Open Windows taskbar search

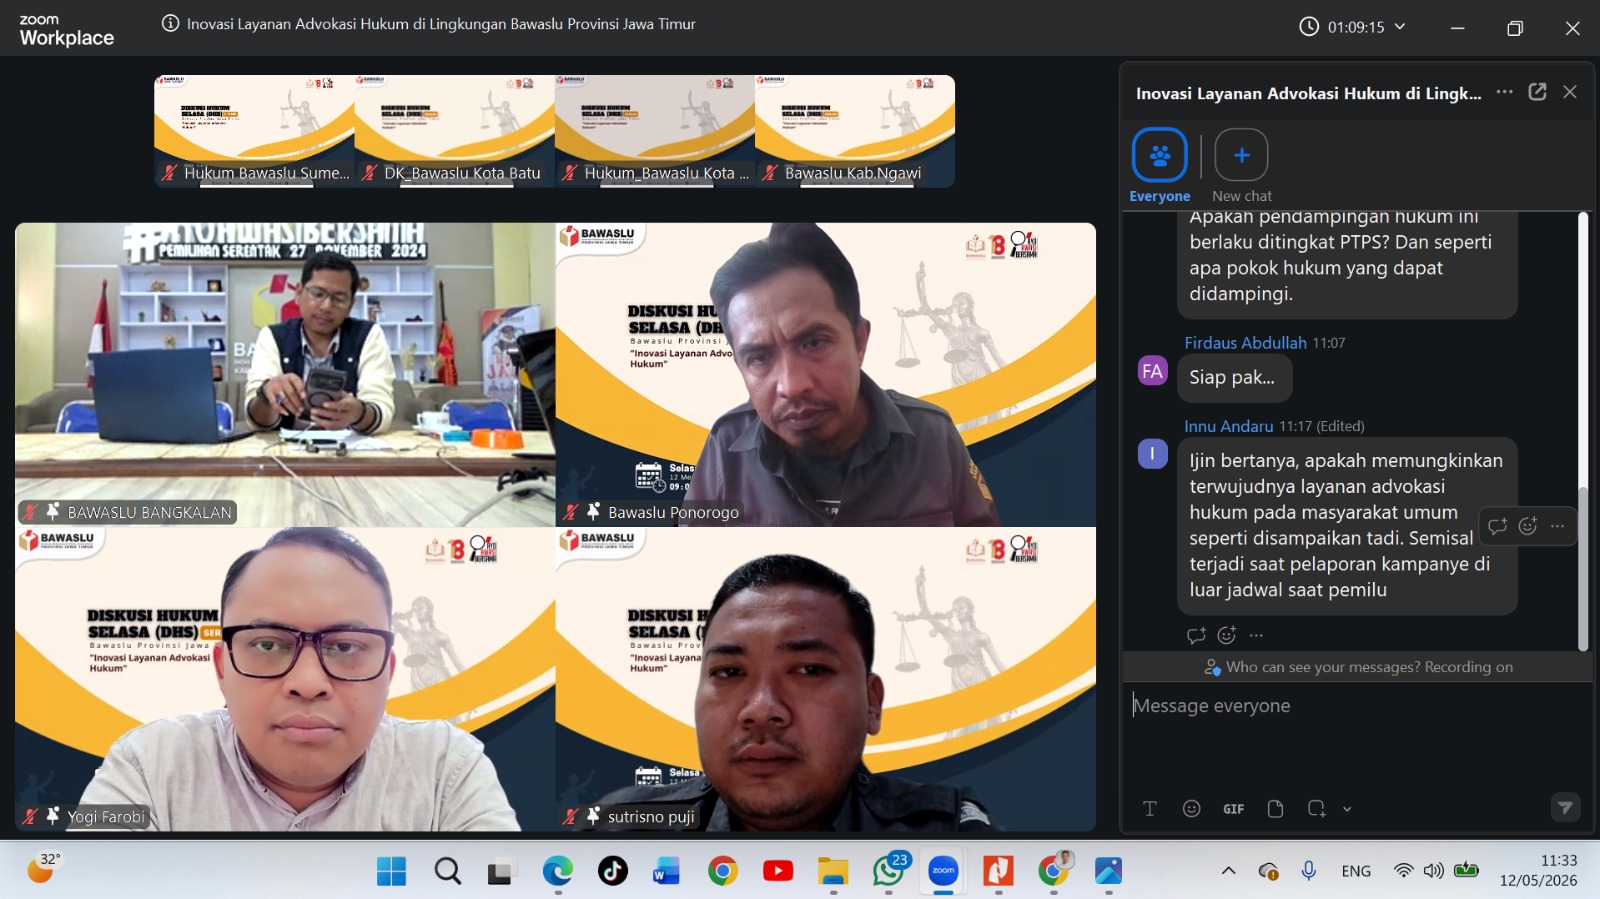tap(447, 871)
